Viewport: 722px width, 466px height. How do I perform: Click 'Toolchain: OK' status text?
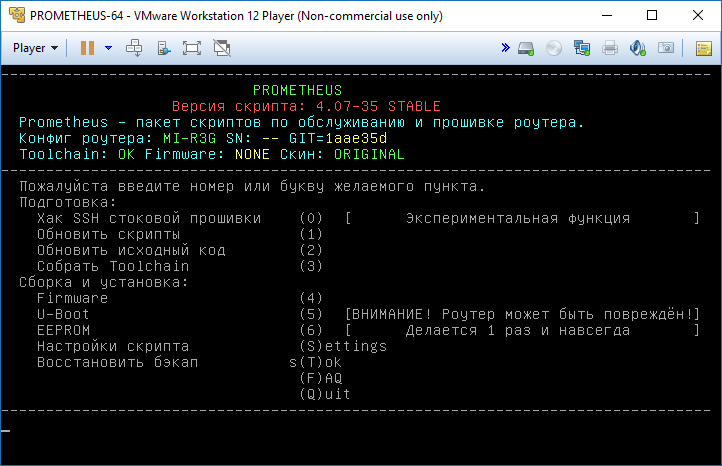click(x=77, y=154)
